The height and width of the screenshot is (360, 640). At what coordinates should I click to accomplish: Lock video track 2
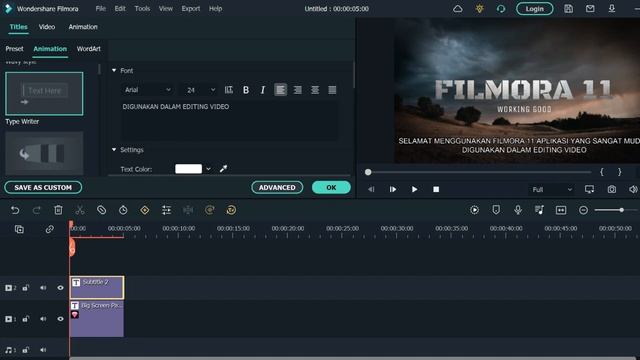coord(26,288)
